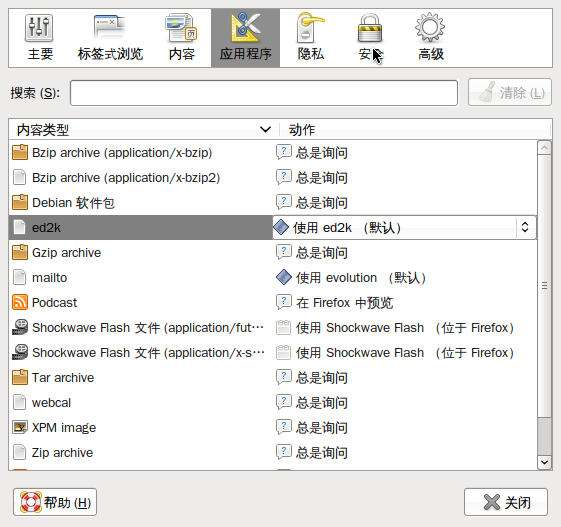Open the 主要 (Main) preferences tab
561x527 pixels.
point(40,38)
